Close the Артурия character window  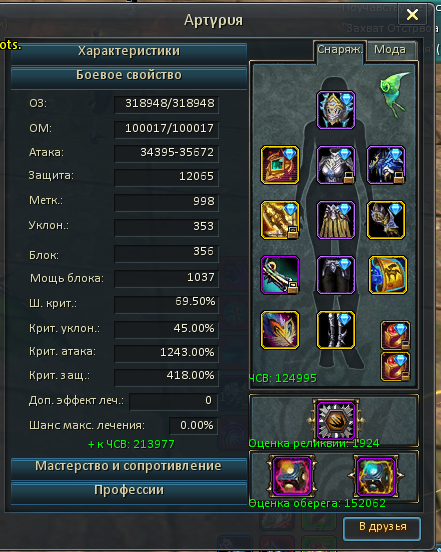(412, 14)
